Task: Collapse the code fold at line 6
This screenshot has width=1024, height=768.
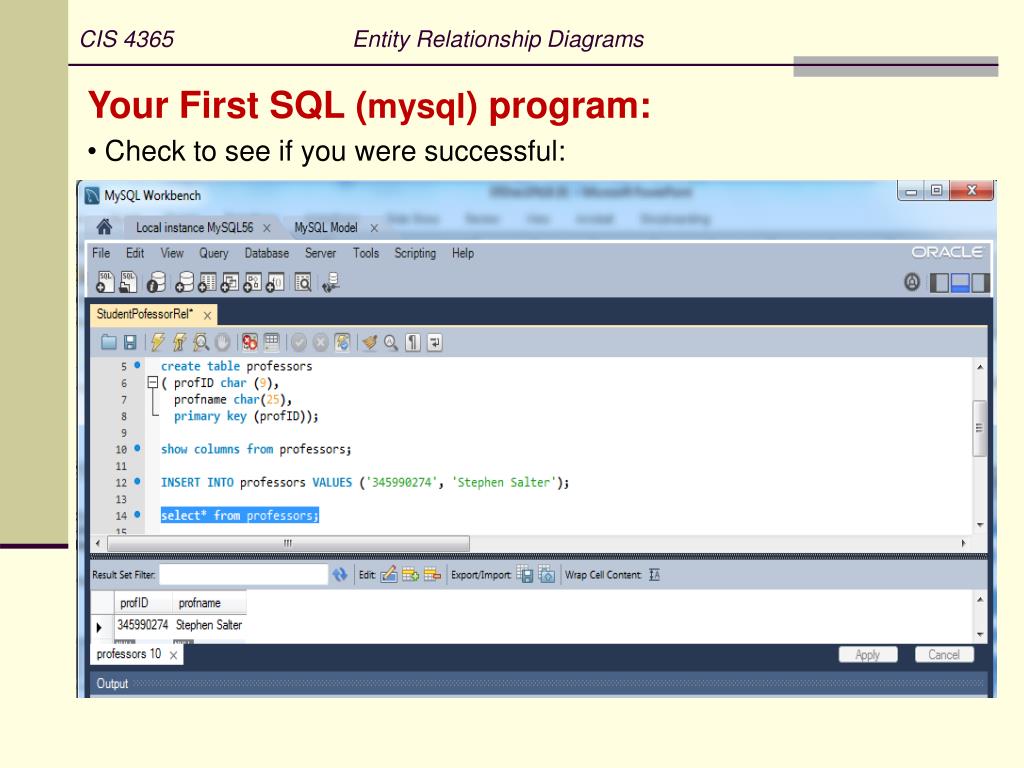Action: point(153,383)
